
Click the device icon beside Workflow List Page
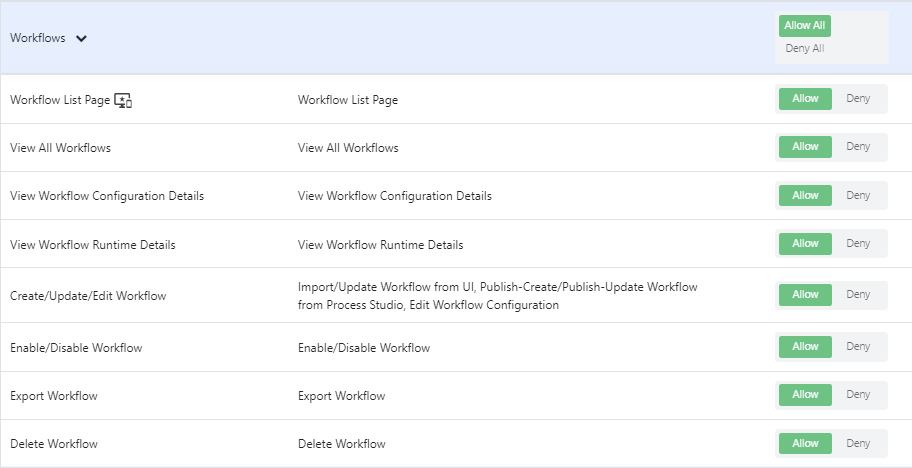(x=123, y=100)
